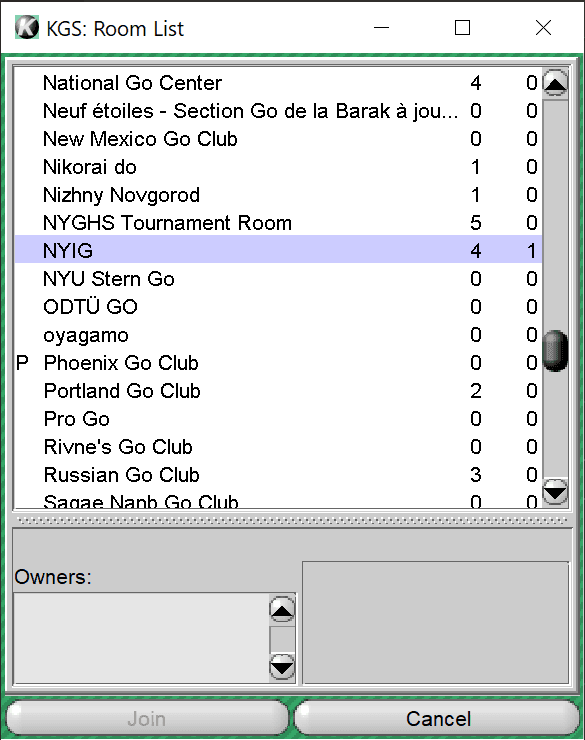Click the dotted divider below room list
Image resolution: width=585 pixels, height=740 pixels.
pyautogui.click(x=292, y=520)
